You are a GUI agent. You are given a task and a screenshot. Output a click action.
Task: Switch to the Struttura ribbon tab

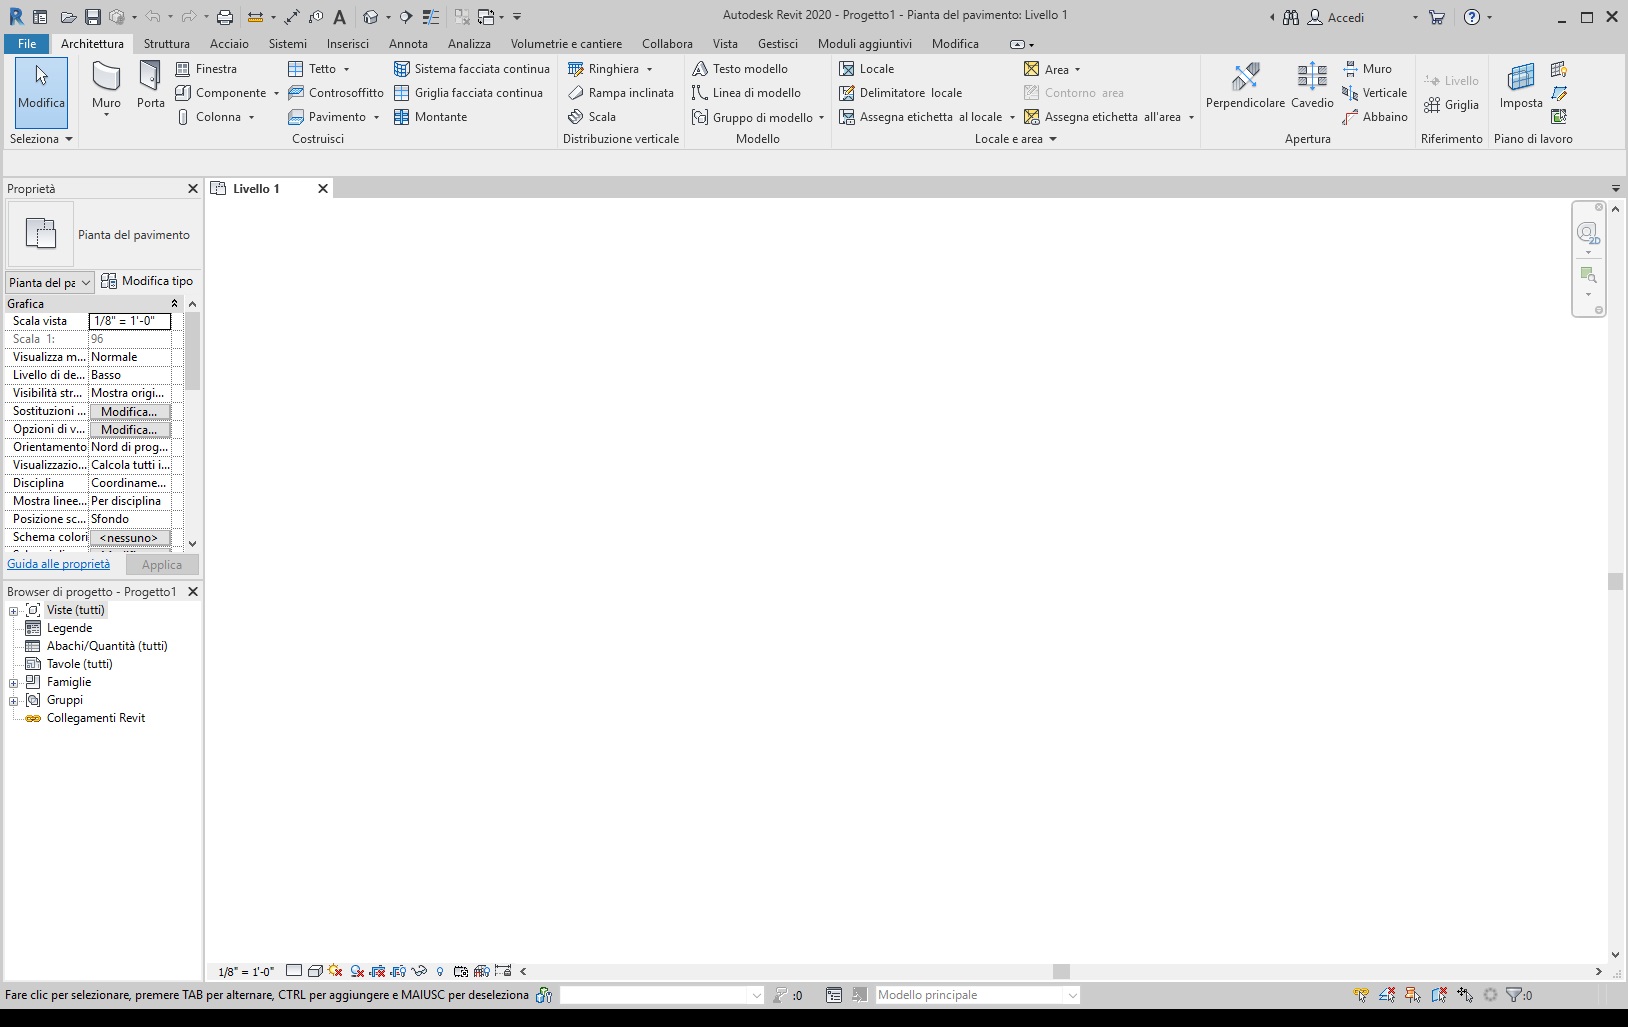pyautogui.click(x=166, y=44)
